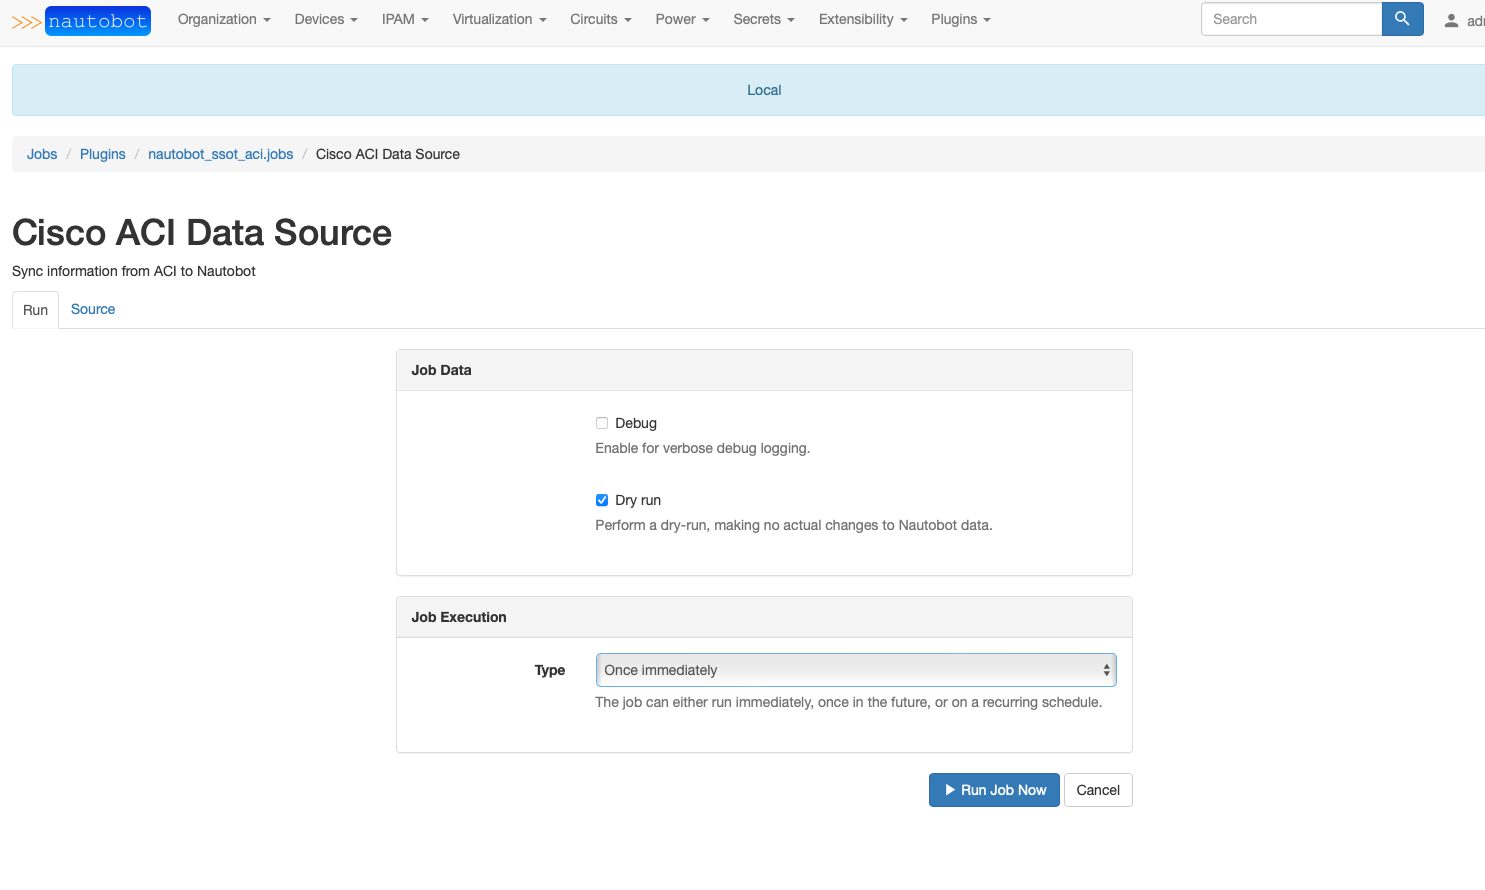The width and height of the screenshot is (1485, 890).
Task: Expand the IPAM navigation menu
Action: click(x=404, y=19)
